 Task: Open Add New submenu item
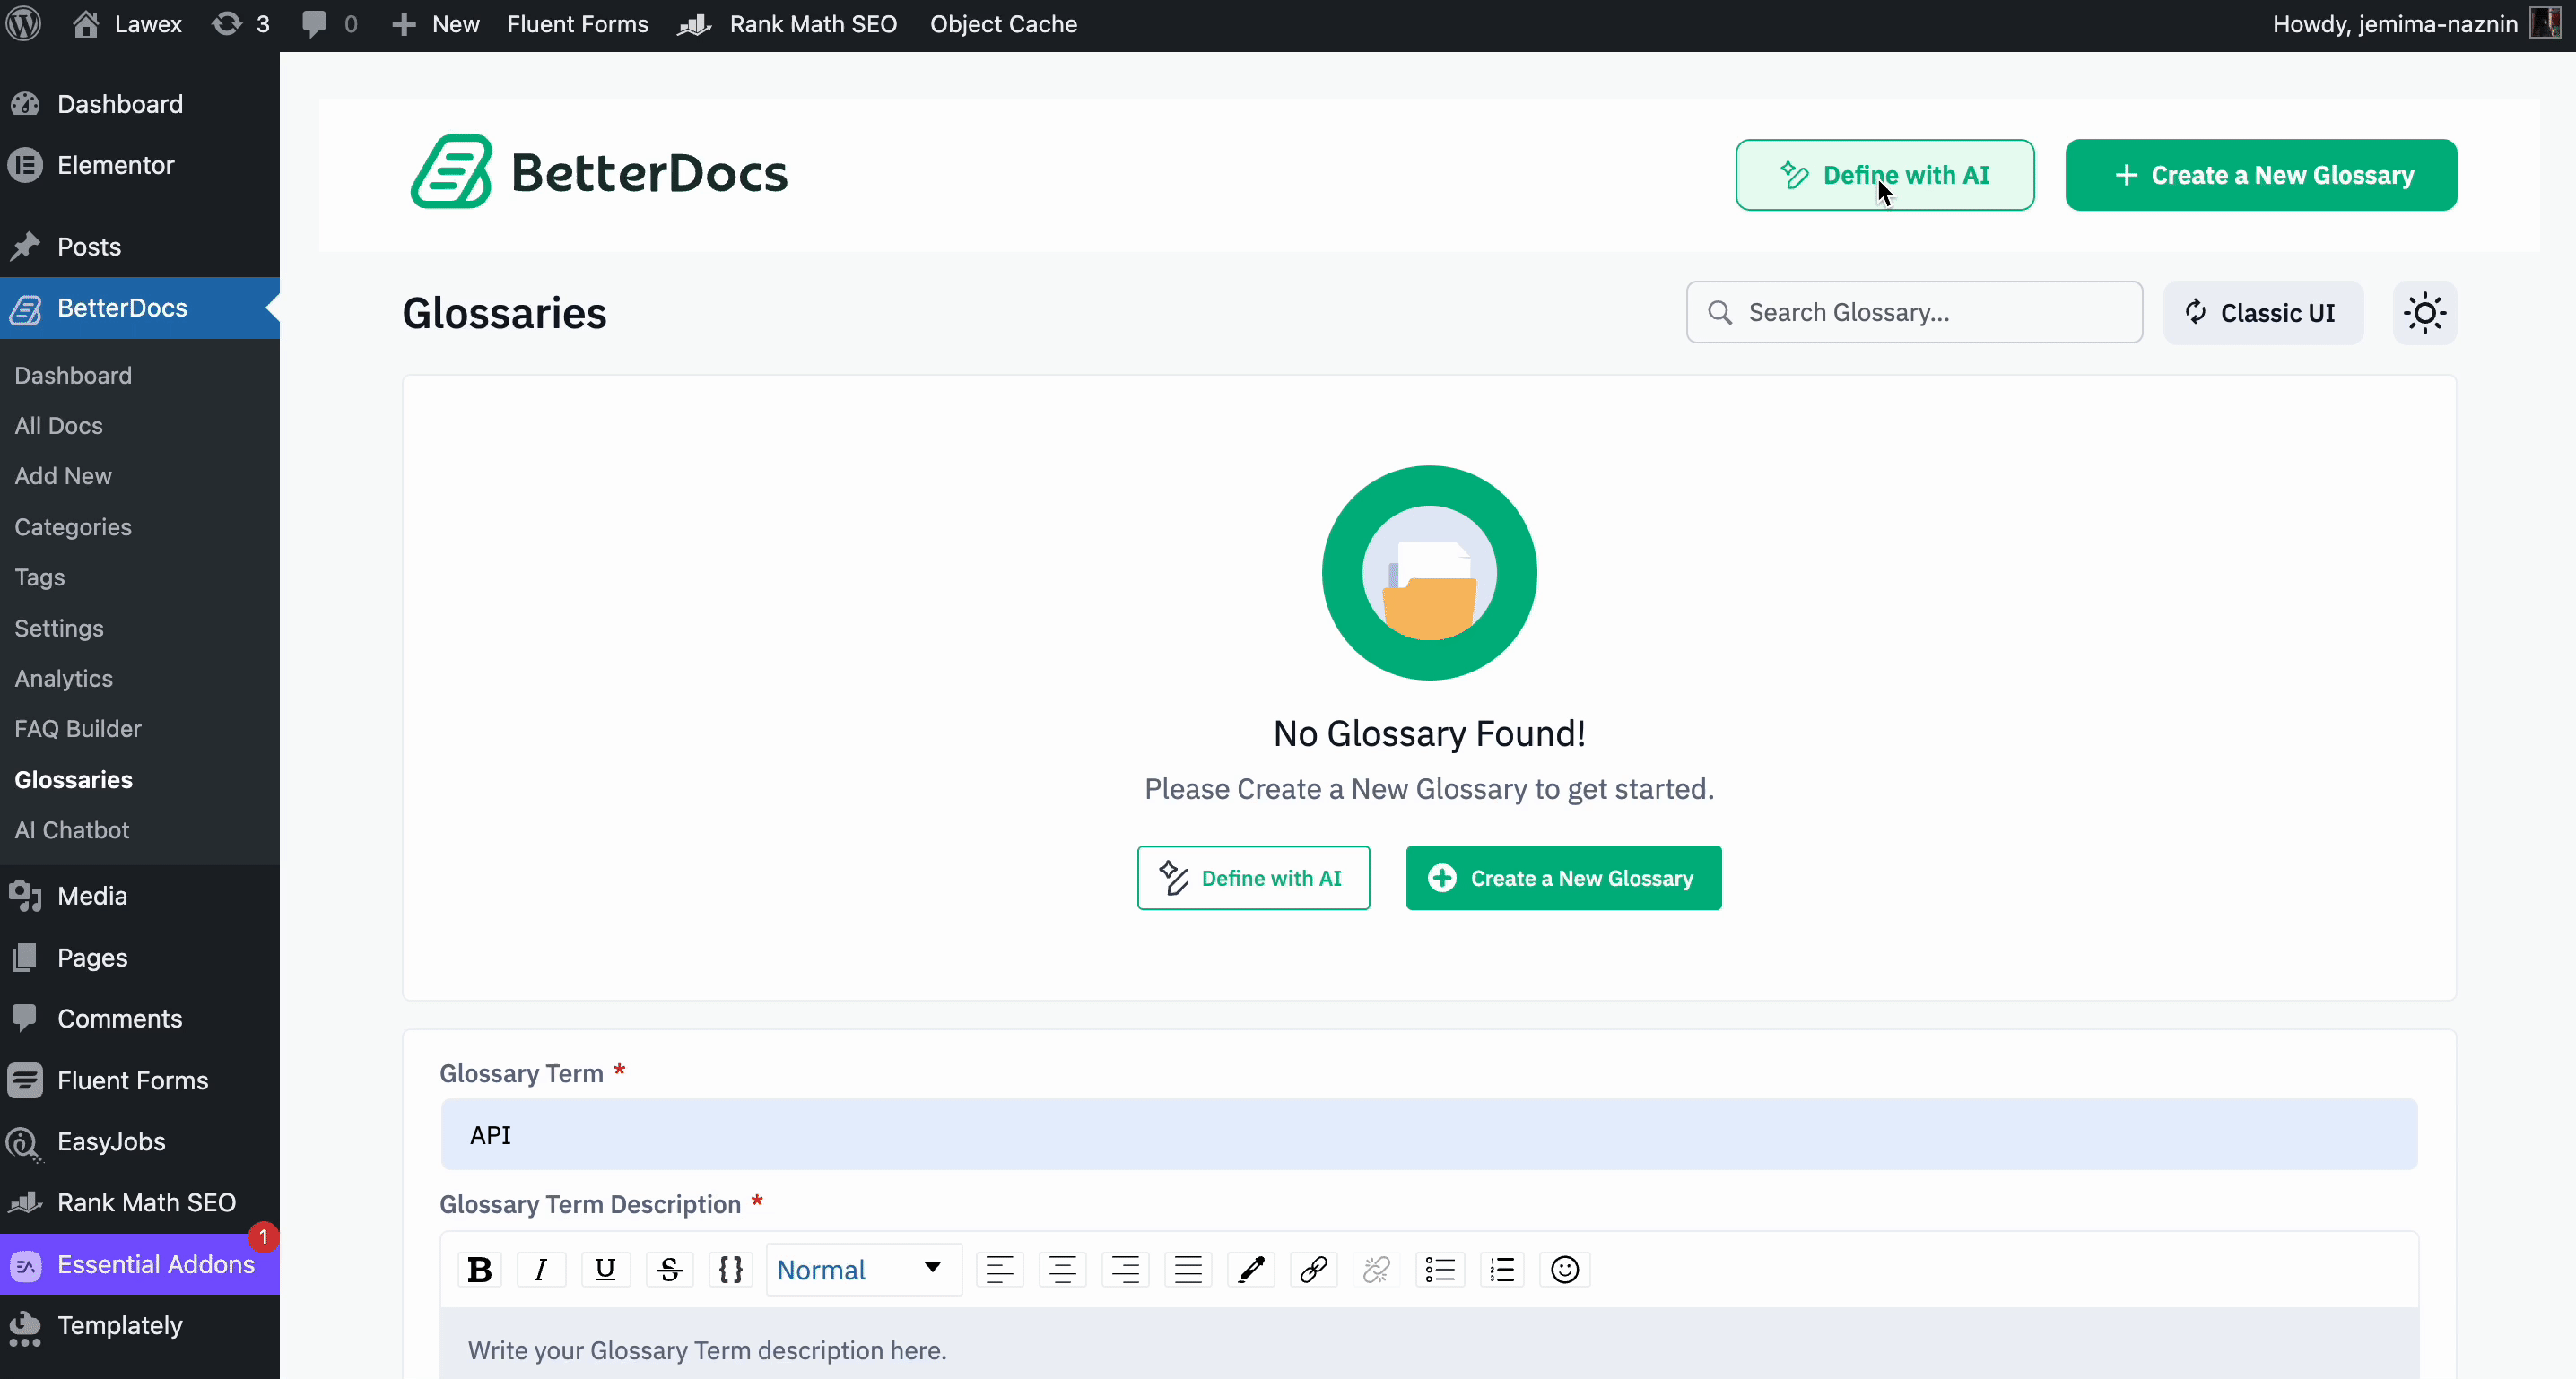[63, 476]
